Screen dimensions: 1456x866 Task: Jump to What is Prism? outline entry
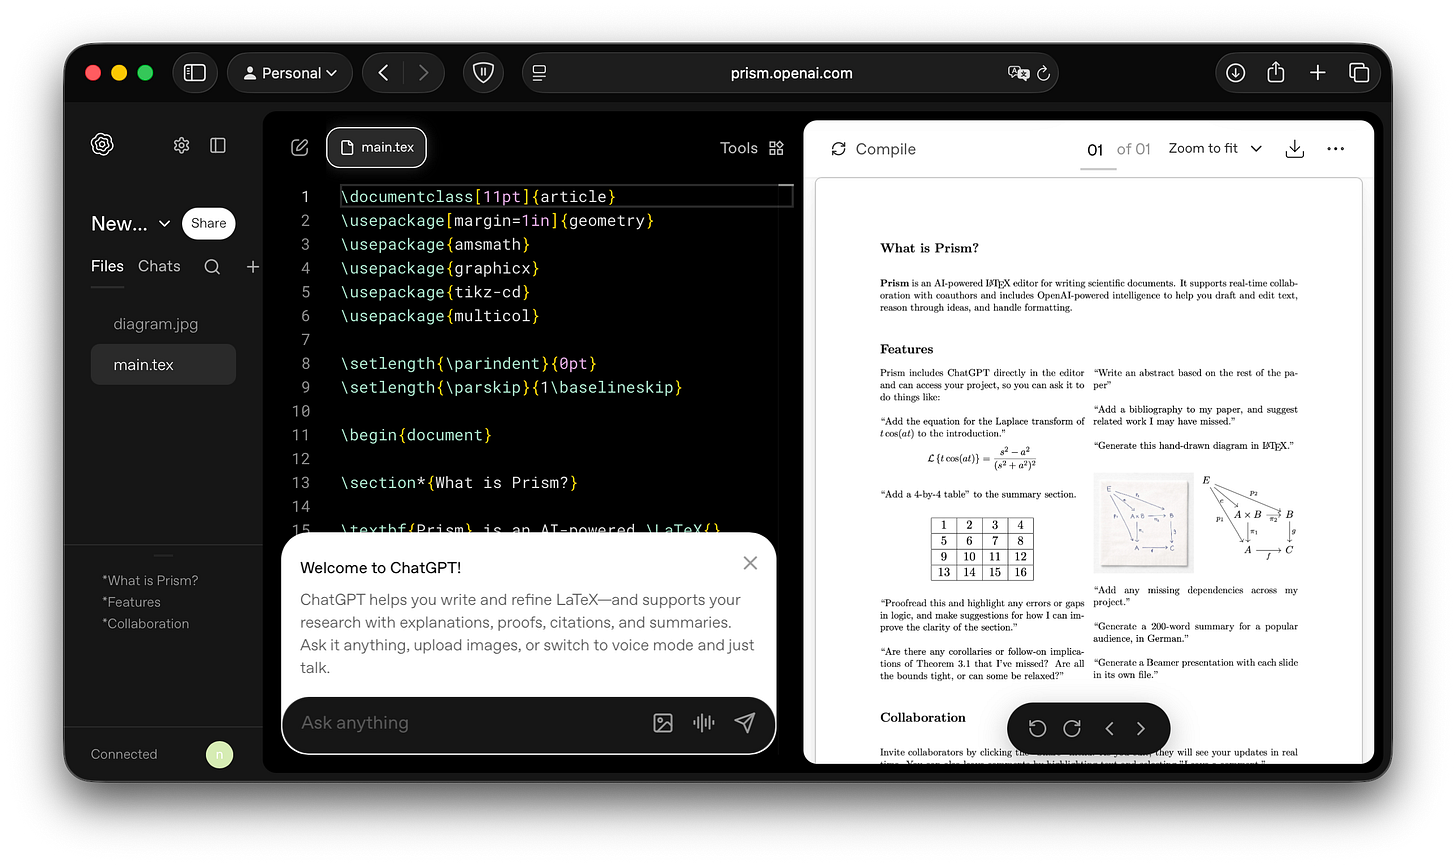click(150, 580)
